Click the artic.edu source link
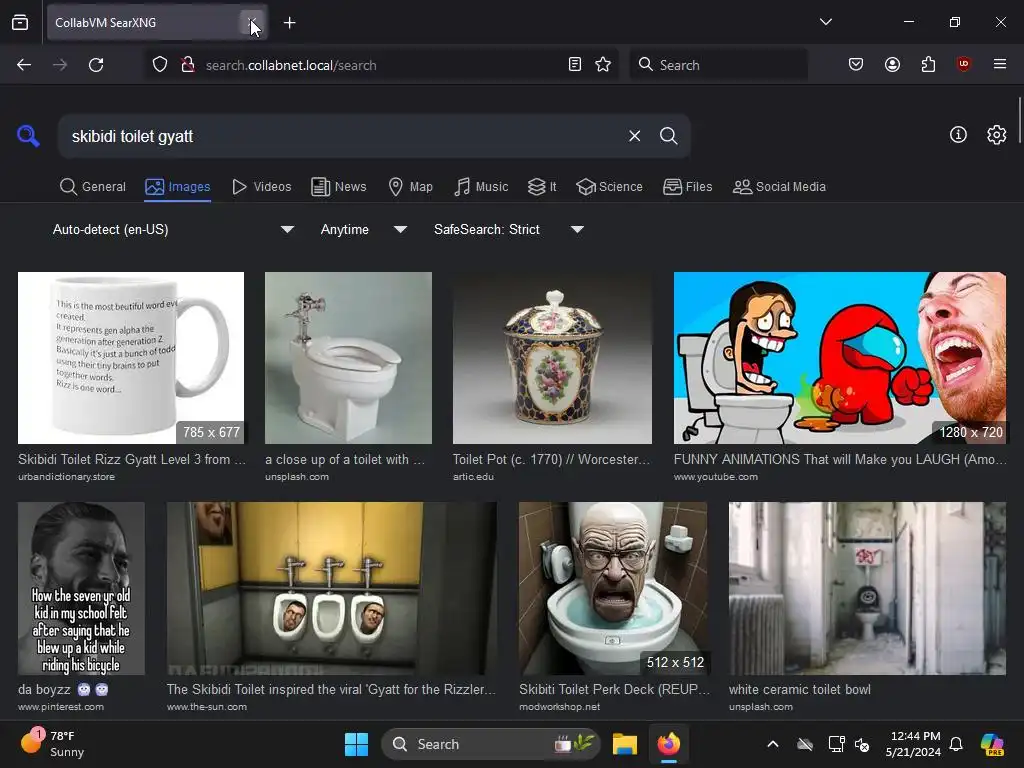 [x=473, y=477]
